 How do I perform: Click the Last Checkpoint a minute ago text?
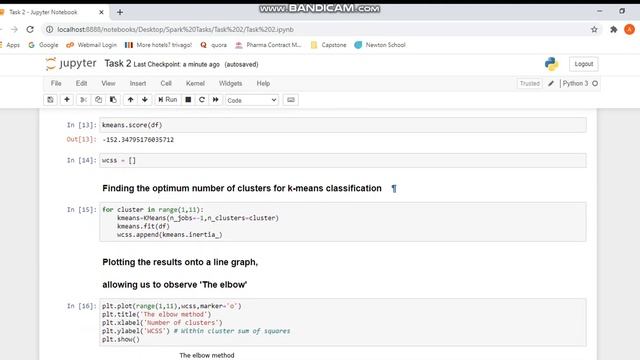176,64
